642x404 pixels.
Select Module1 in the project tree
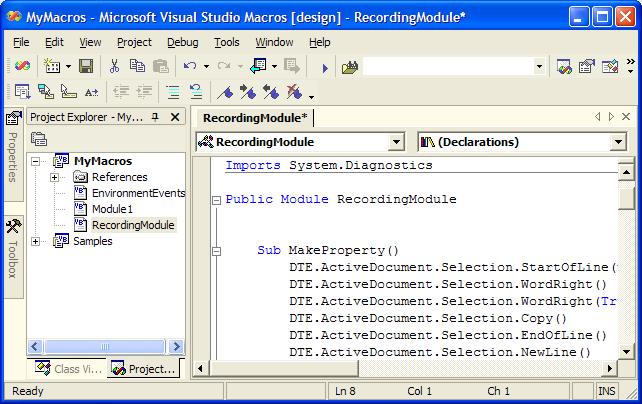(x=112, y=209)
